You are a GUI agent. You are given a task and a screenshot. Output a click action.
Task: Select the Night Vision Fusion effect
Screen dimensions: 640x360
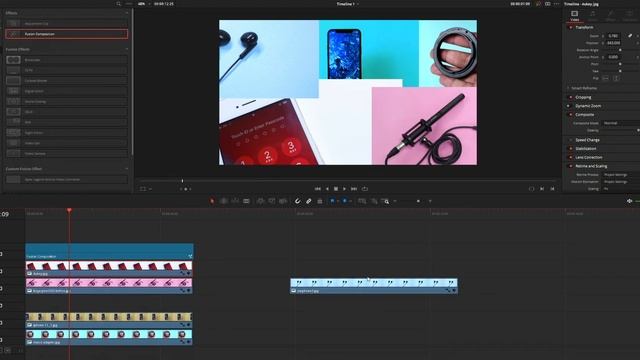tap(67, 133)
